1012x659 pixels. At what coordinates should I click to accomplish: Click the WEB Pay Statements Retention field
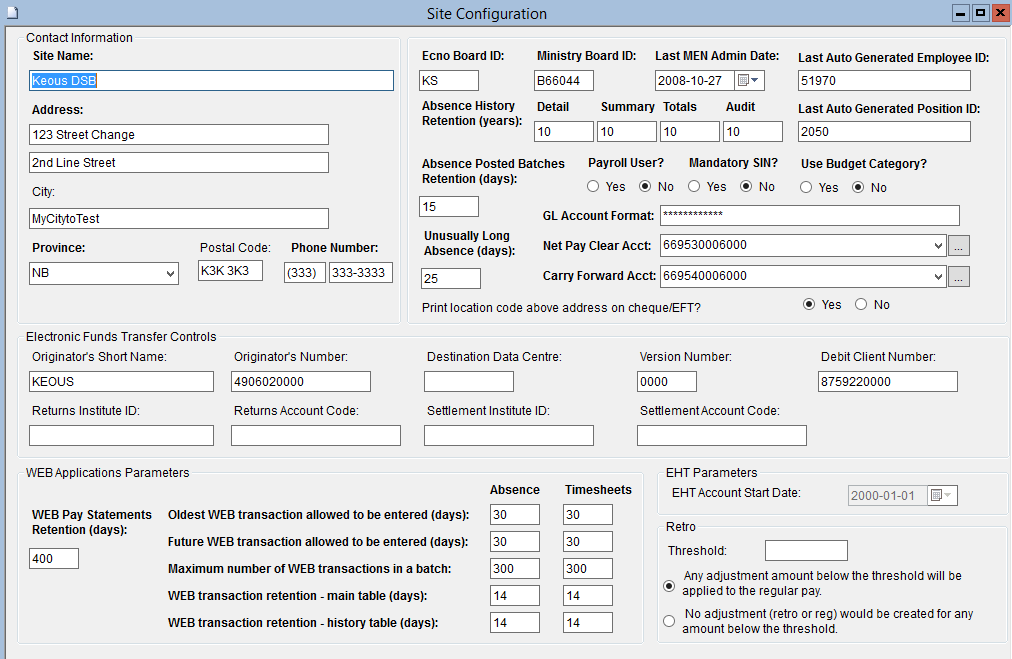(54, 559)
